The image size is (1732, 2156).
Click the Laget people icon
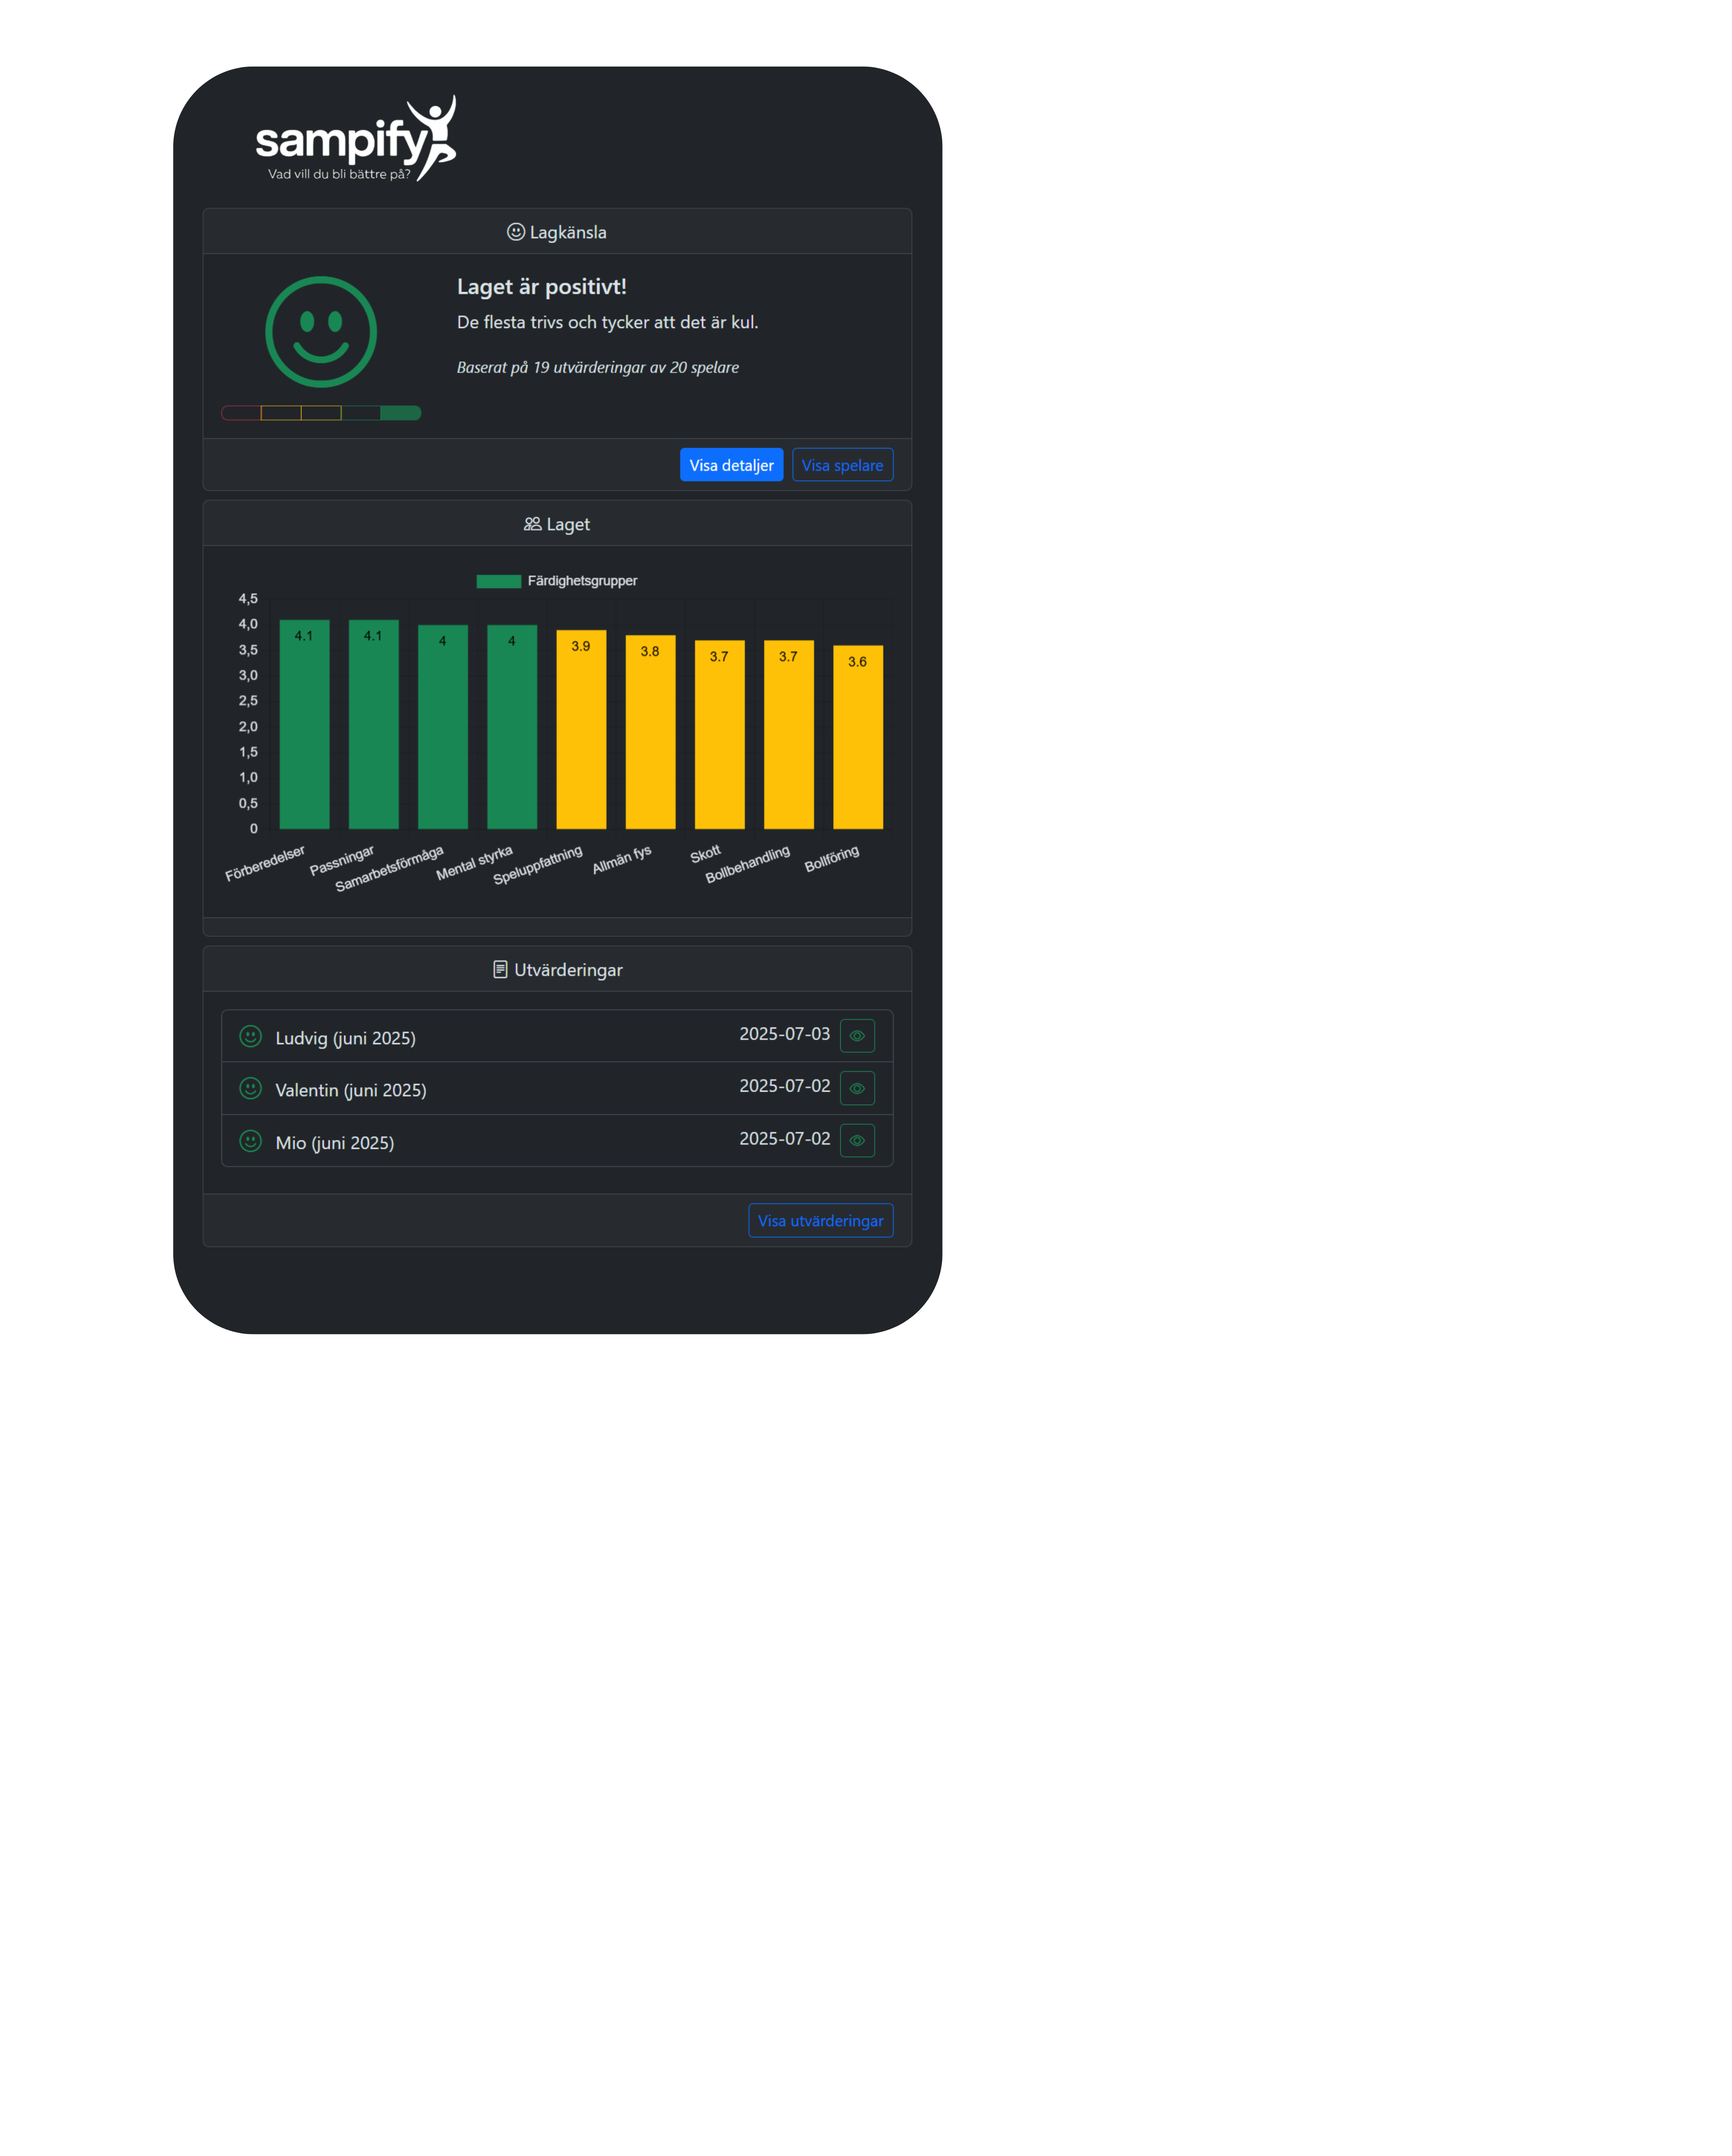click(533, 524)
